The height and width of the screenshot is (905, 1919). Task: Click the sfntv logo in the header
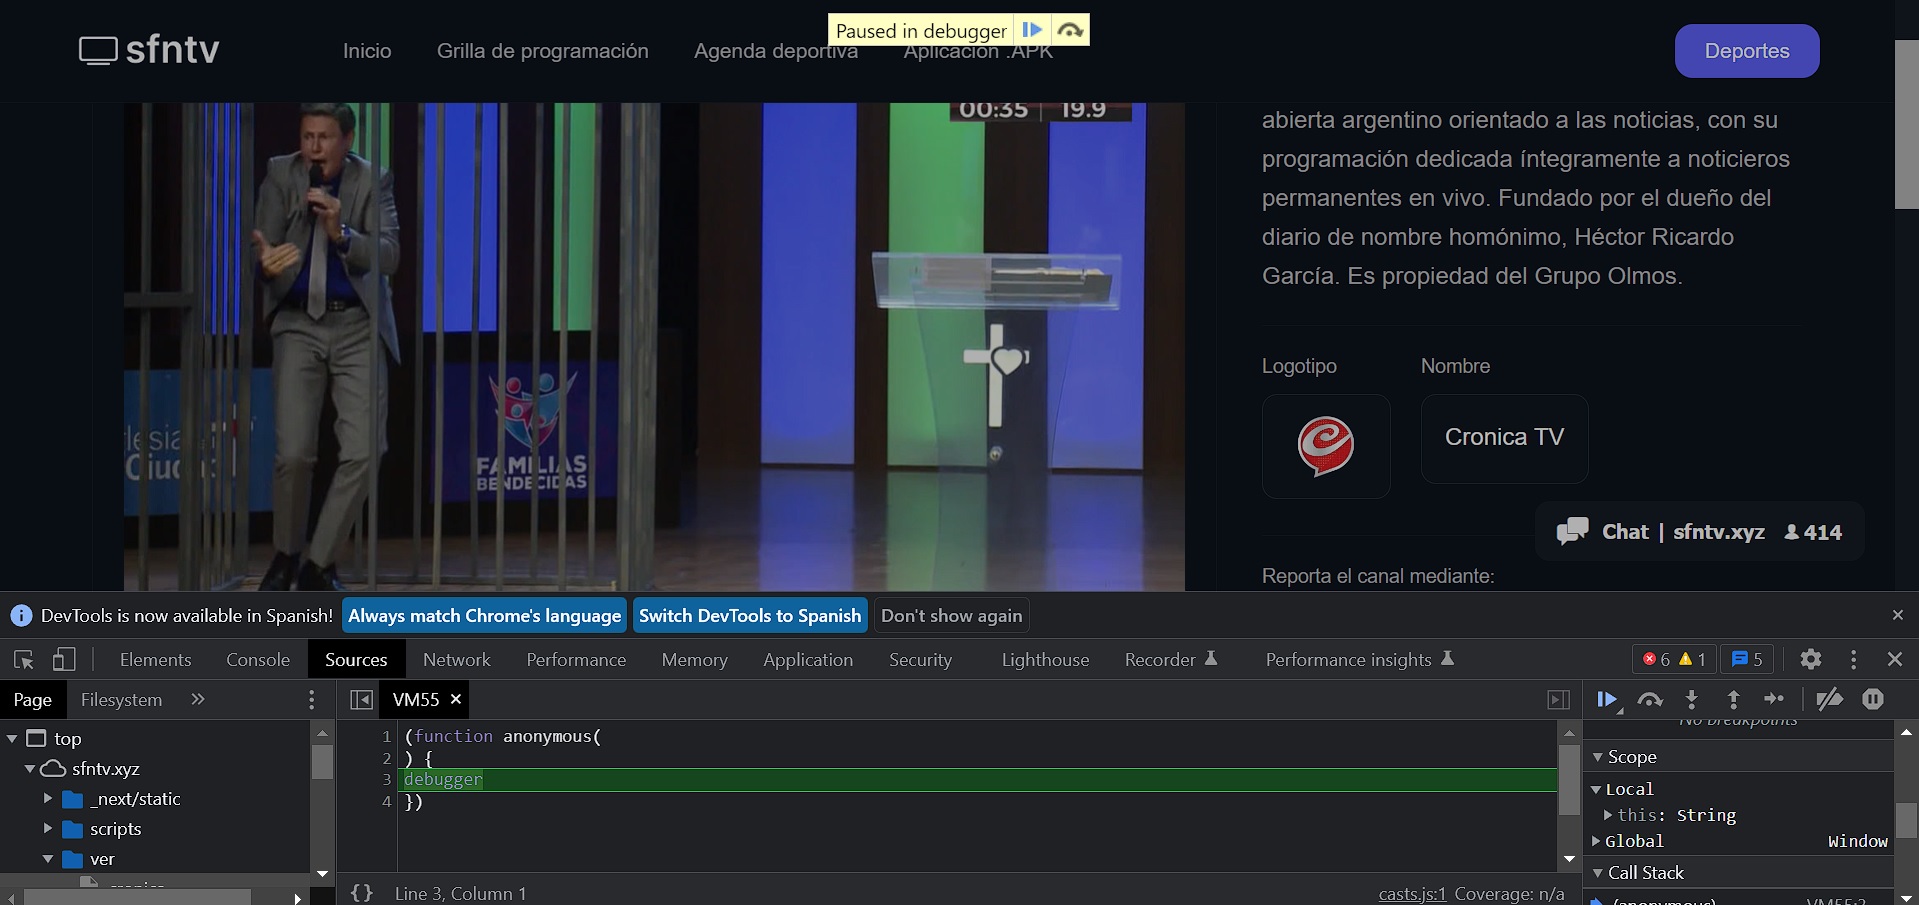[x=149, y=50]
